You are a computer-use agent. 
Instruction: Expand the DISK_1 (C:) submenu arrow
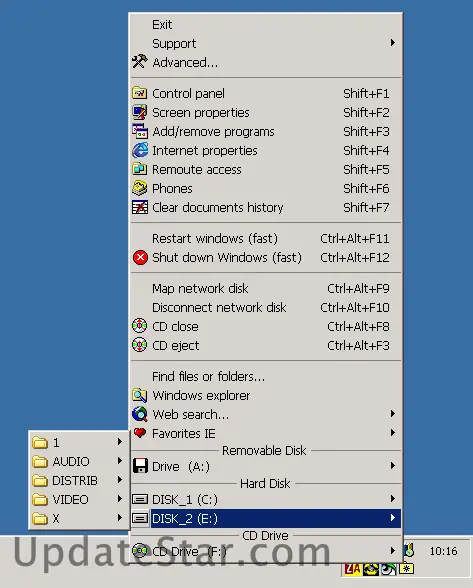click(x=392, y=499)
